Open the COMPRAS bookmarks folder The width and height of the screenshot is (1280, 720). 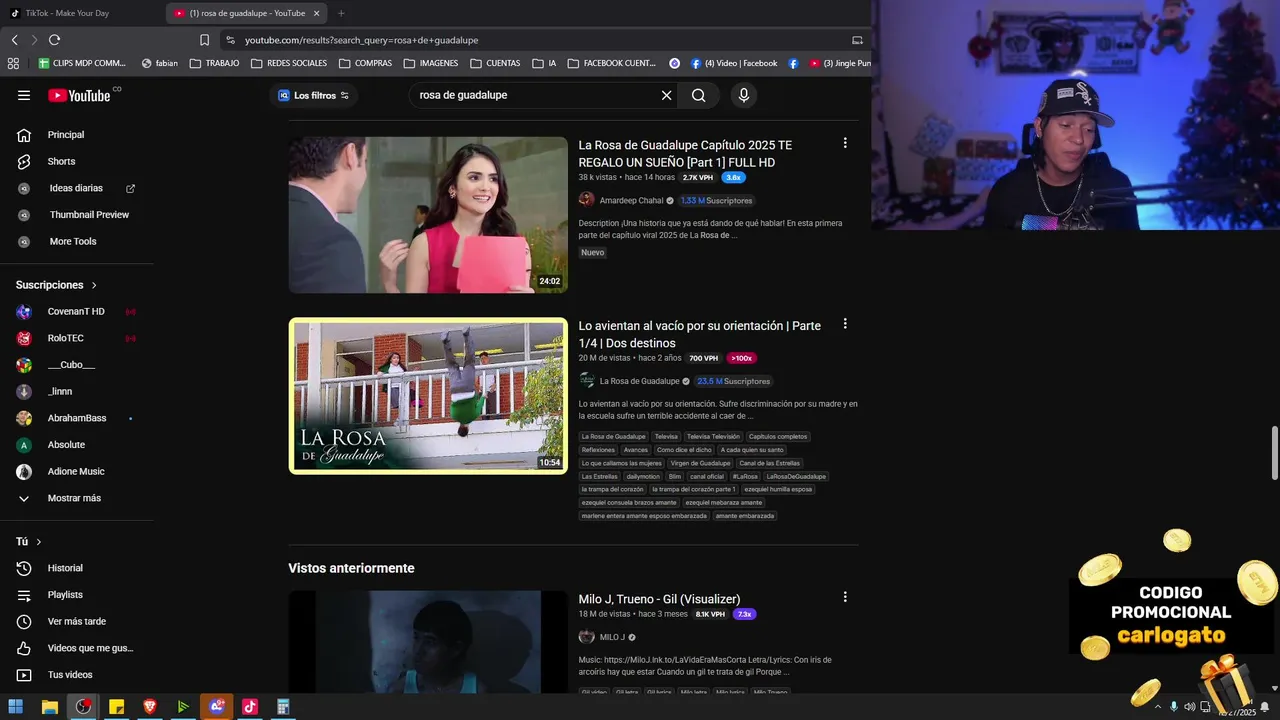click(x=365, y=63)
